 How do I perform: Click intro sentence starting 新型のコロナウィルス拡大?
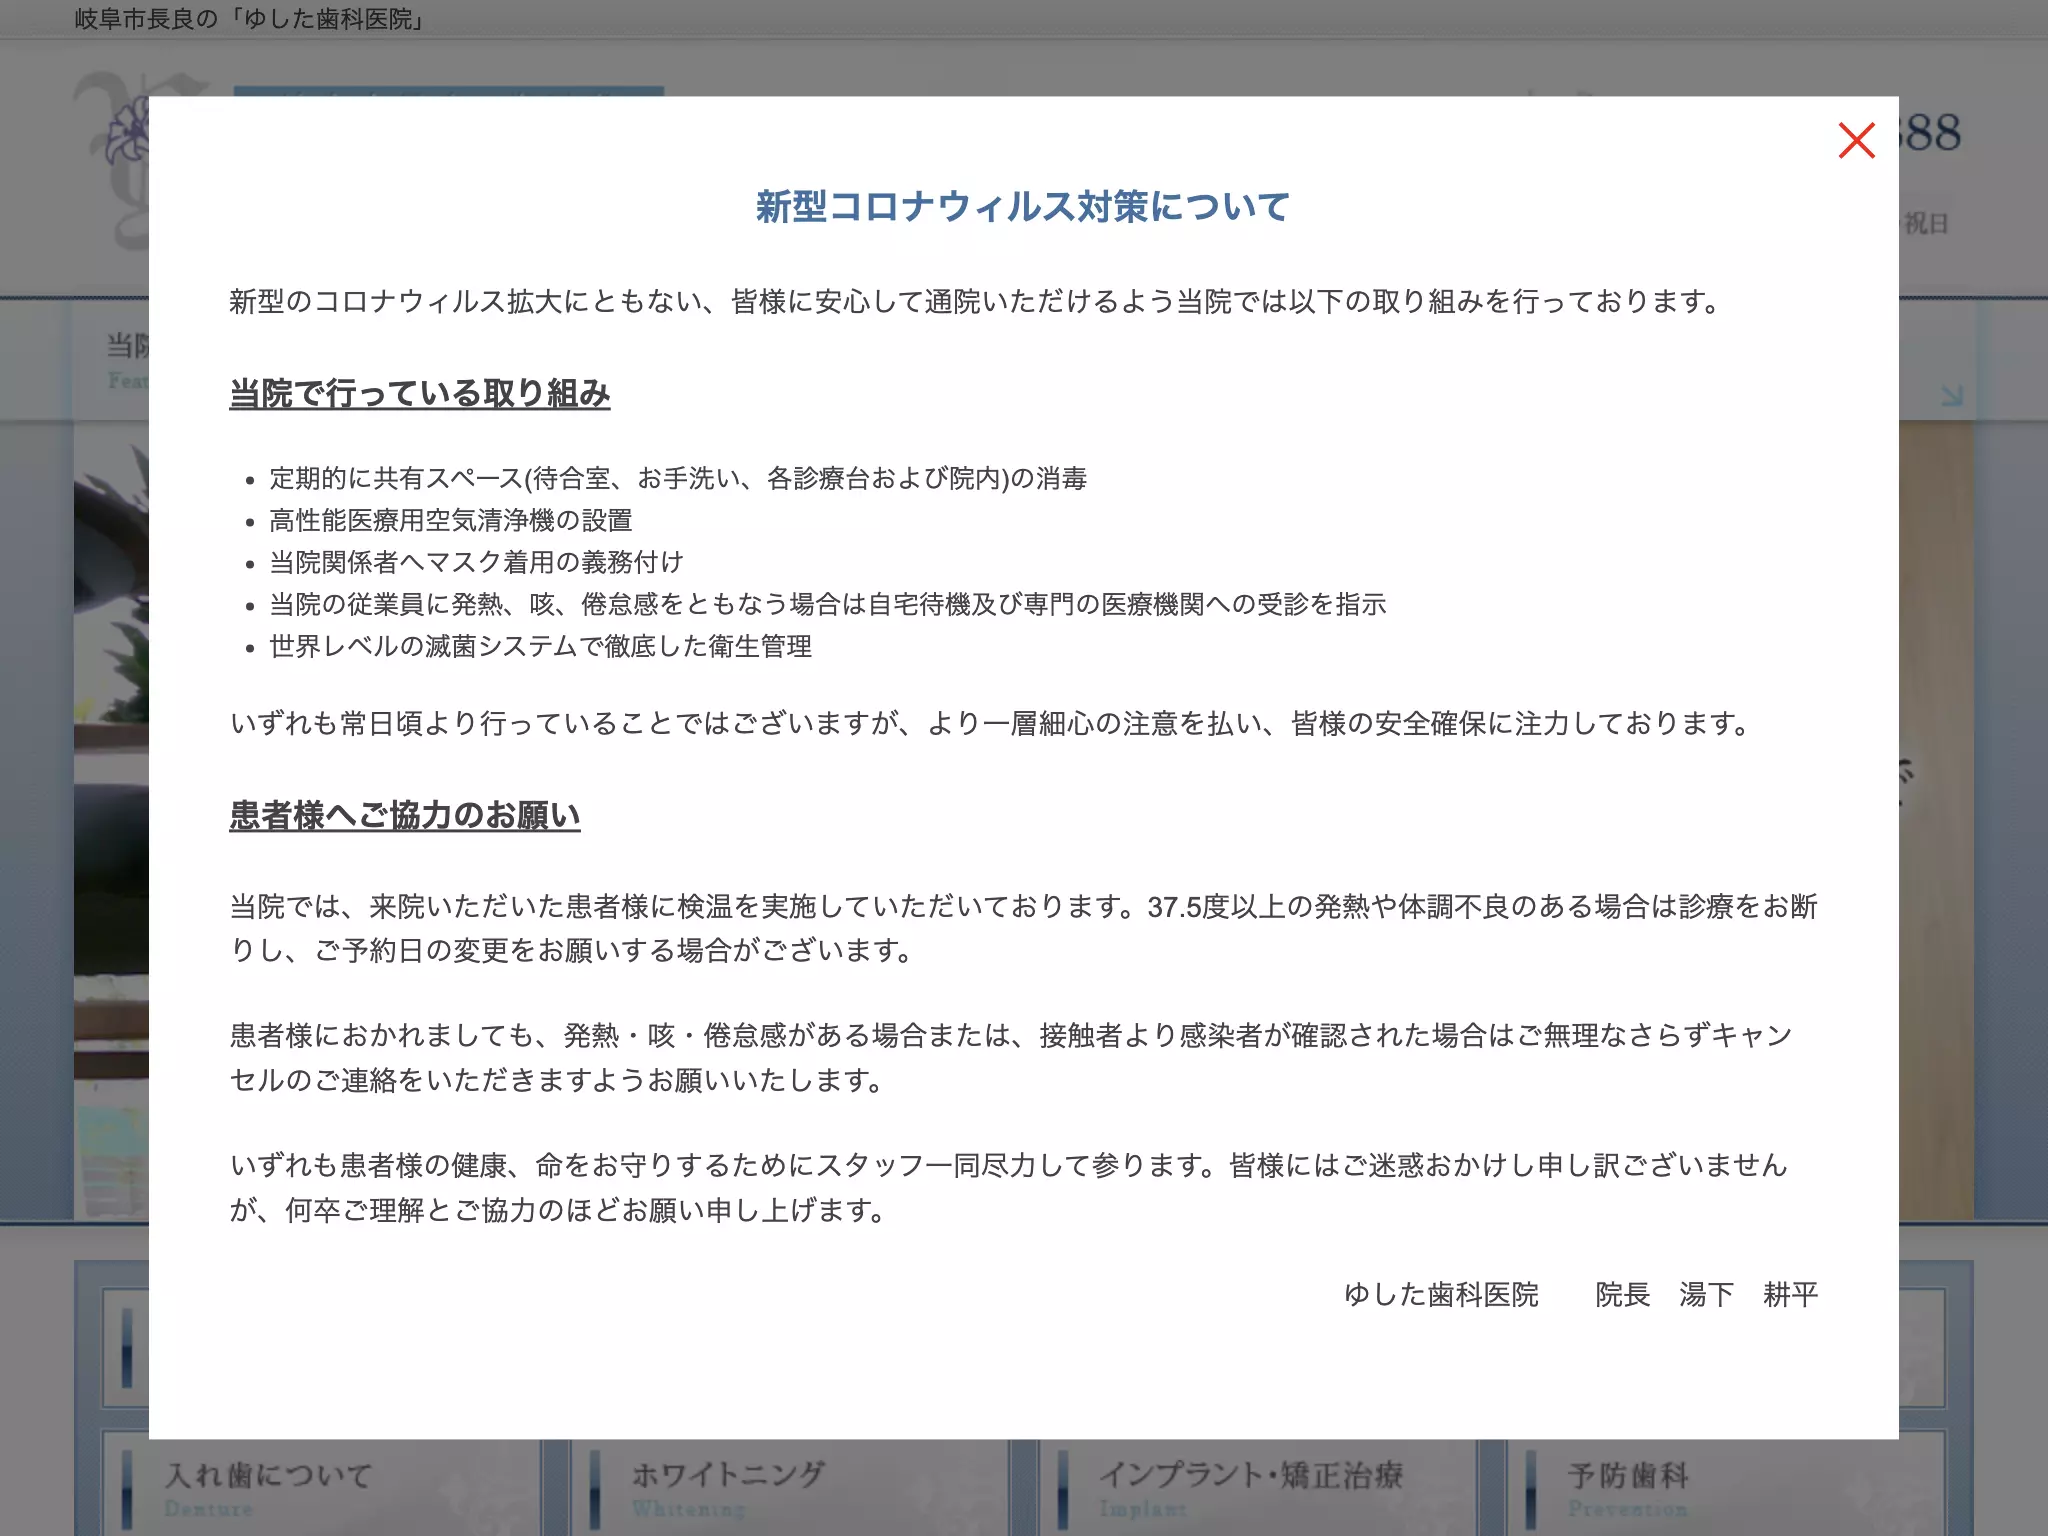click(x=976, y=301)
